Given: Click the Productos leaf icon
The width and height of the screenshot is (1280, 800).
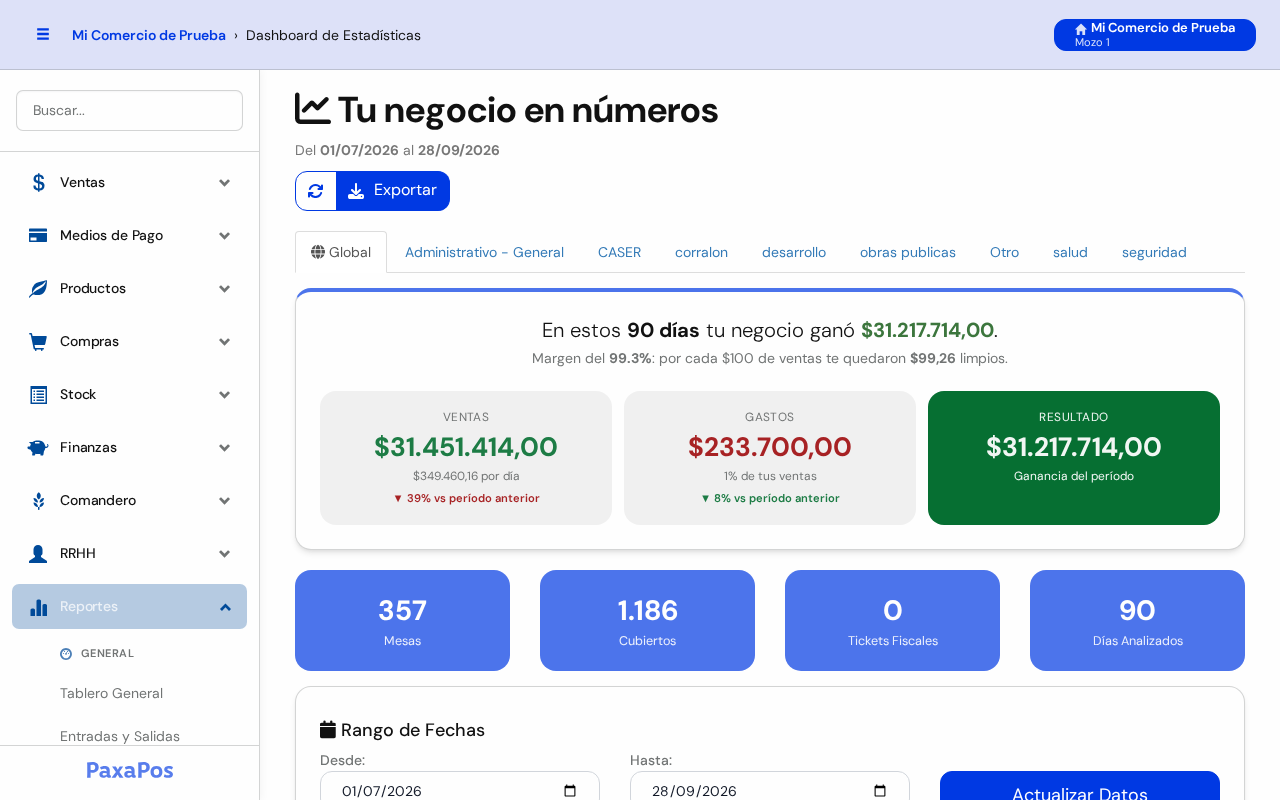Looking at the screenshot, I should click(38, 289).
